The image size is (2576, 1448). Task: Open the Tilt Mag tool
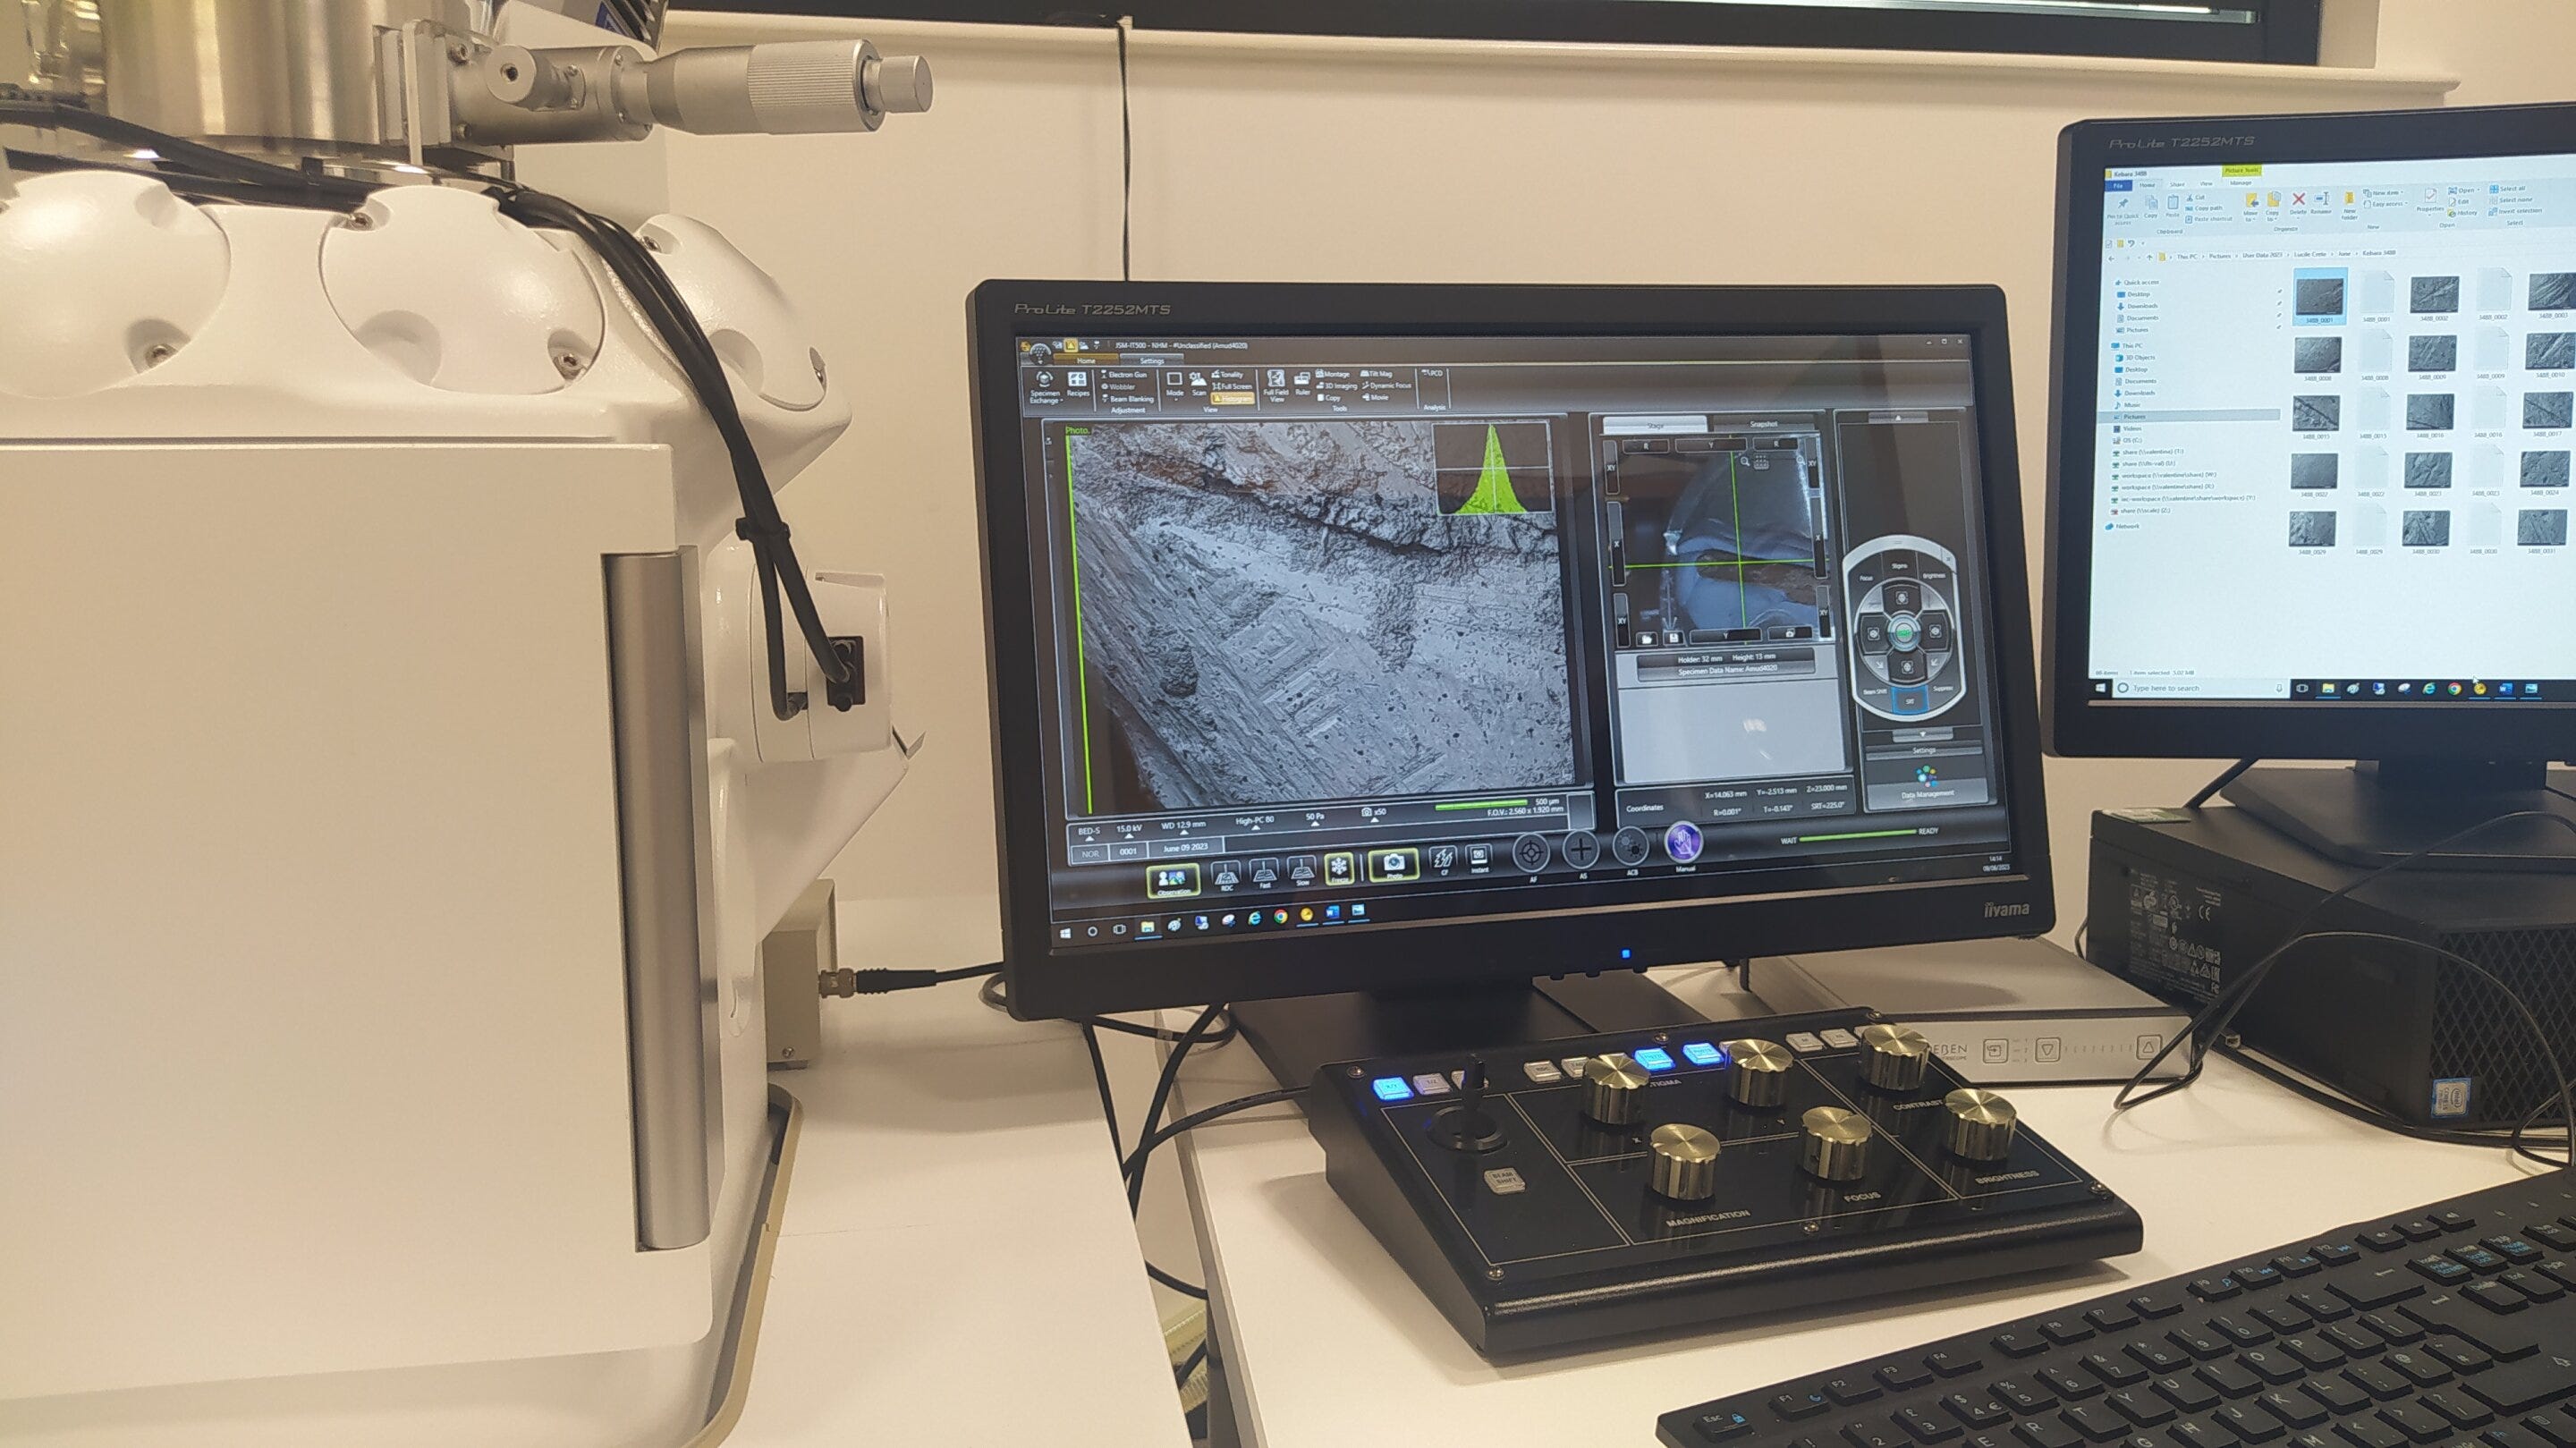point(1376,374)
